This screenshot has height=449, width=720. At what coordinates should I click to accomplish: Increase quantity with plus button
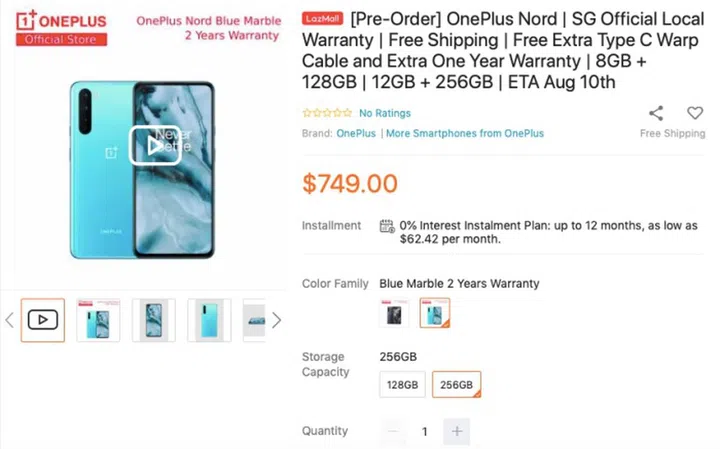coord(457,431)
